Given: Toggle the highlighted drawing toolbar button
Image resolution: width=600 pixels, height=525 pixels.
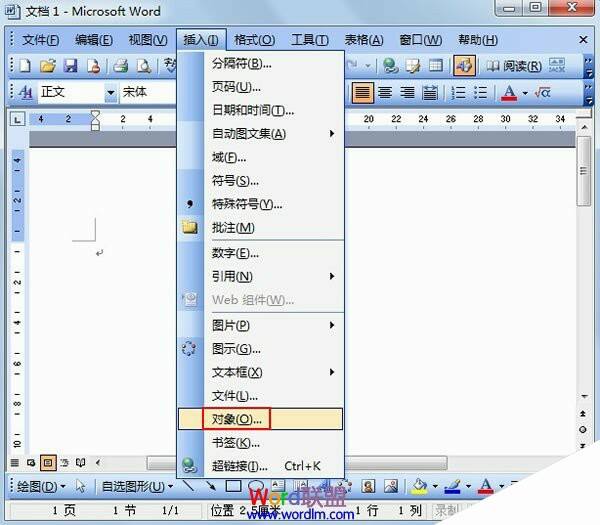Looking at the screenshot, I should (x=464, y=65).
